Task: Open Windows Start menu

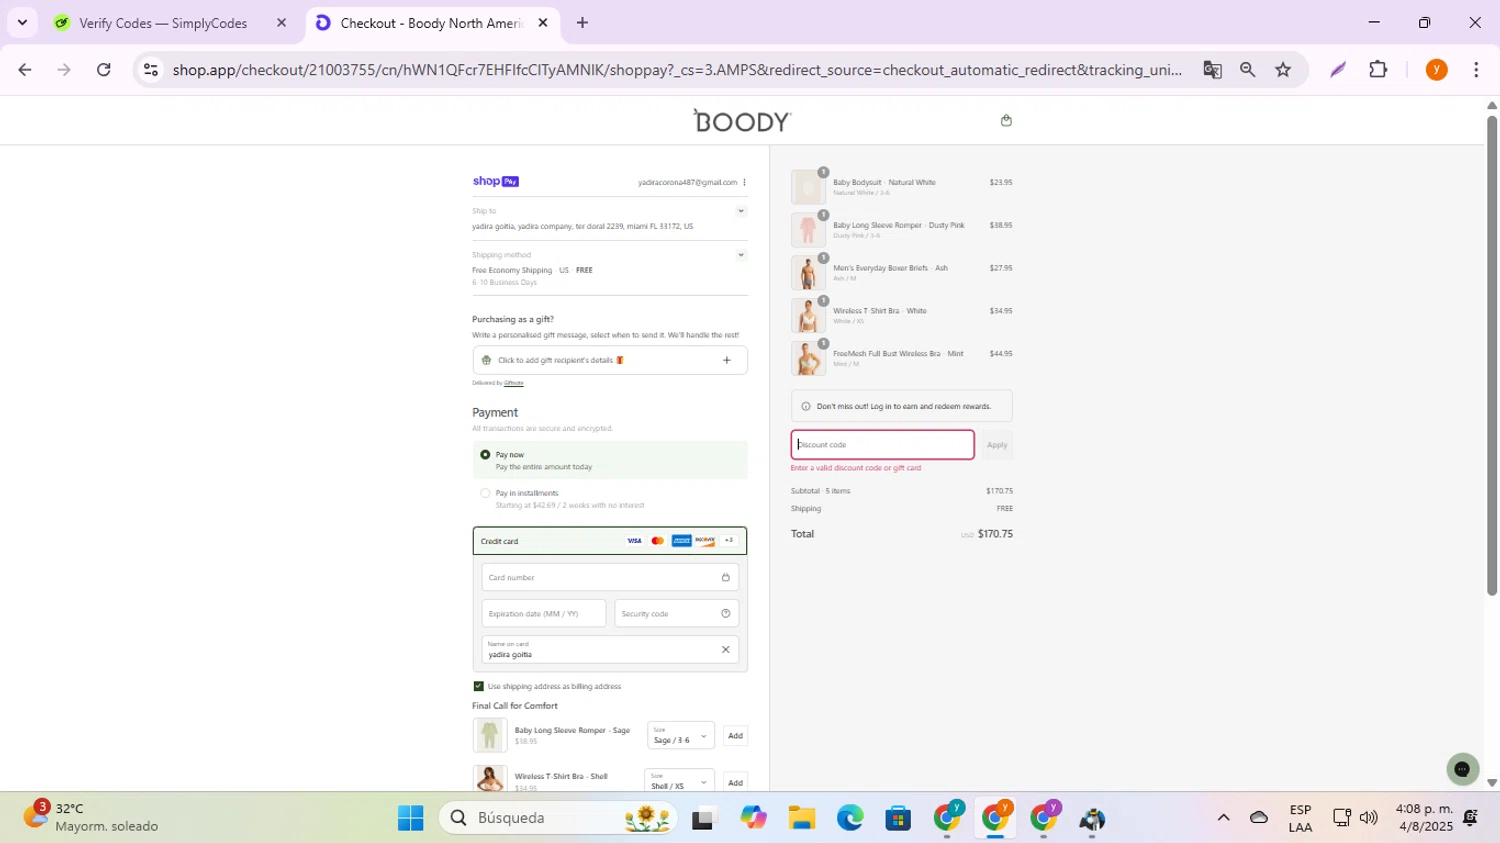Action: click(410, 818)
